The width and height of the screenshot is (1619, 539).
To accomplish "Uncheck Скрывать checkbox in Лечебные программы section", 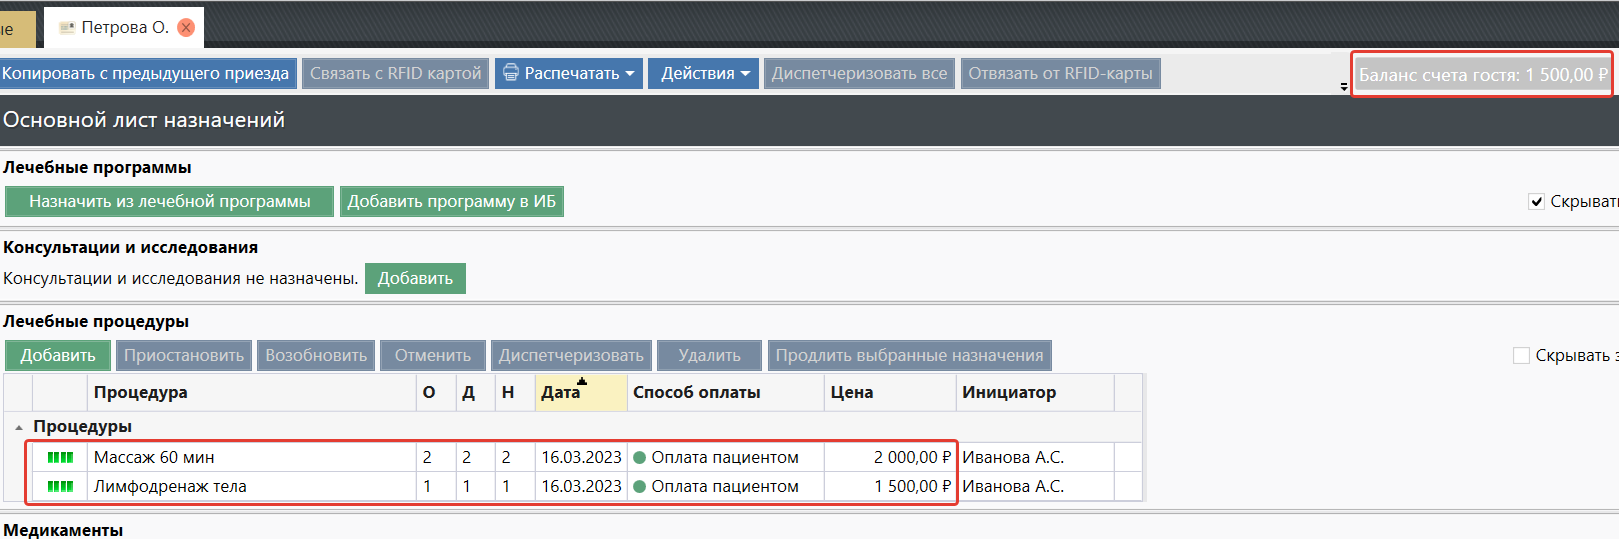I will pyautogui.click(x=1536, y=202).
